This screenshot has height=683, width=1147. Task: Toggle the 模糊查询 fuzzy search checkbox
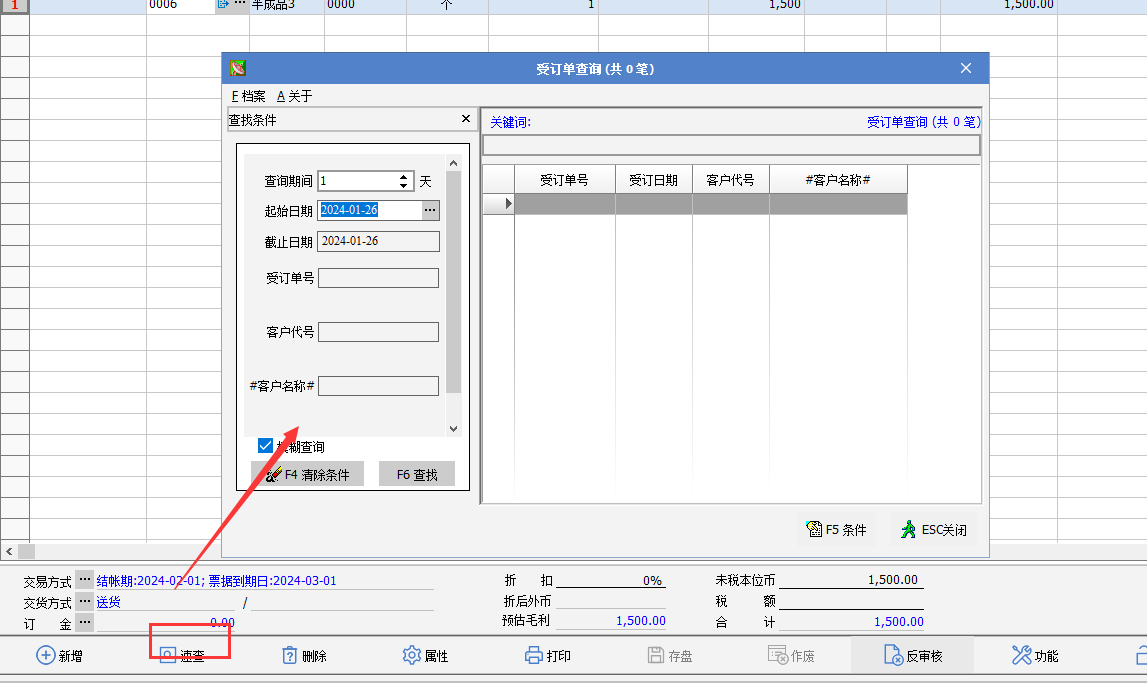(x=266, y=446)
